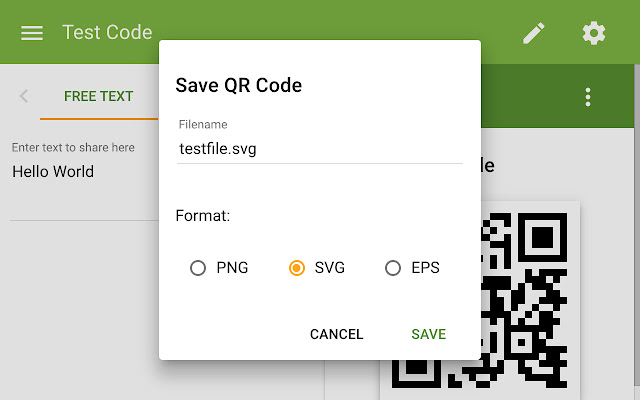Tap the left chevron beside FREE TEXT
Screen dimensions: 640x400
[x=24, y=96]
